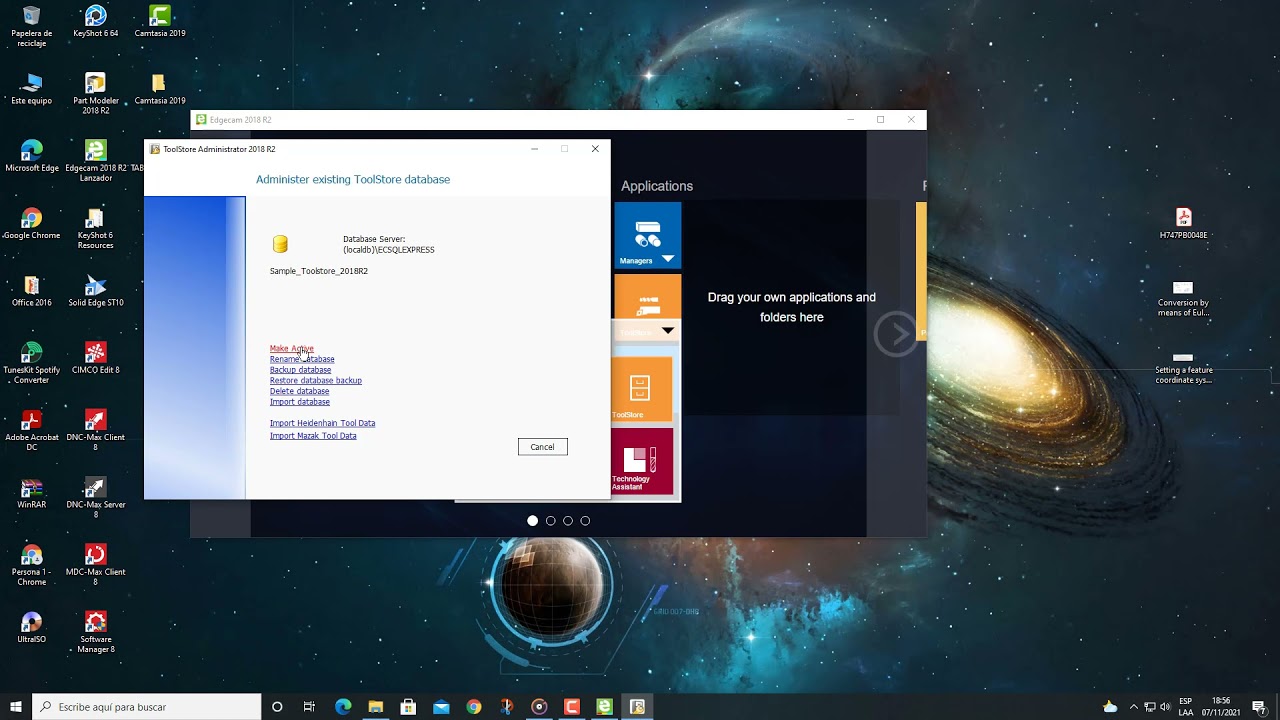
Task: Open the KeyShot 6 64 desktop shortcut
Action: (95, 16)
